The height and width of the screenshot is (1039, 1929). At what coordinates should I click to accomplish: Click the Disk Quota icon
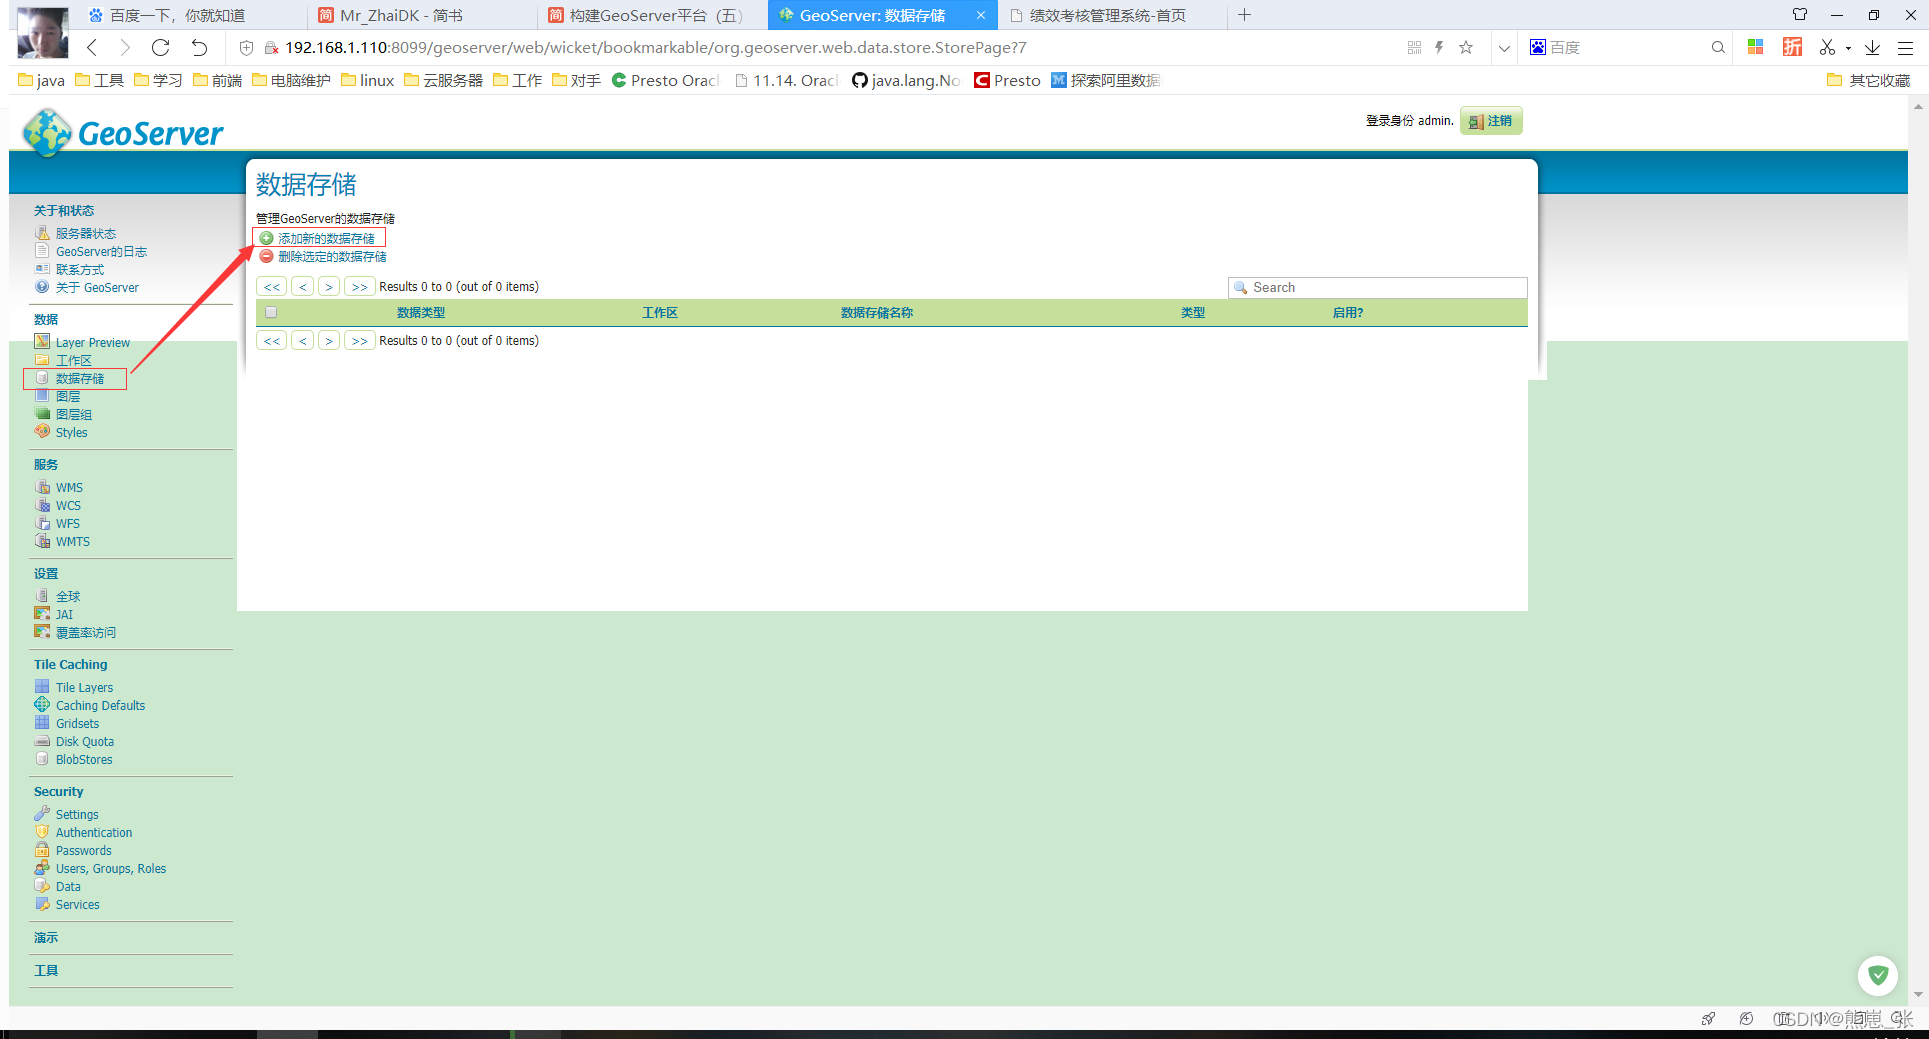coord(42,741)
